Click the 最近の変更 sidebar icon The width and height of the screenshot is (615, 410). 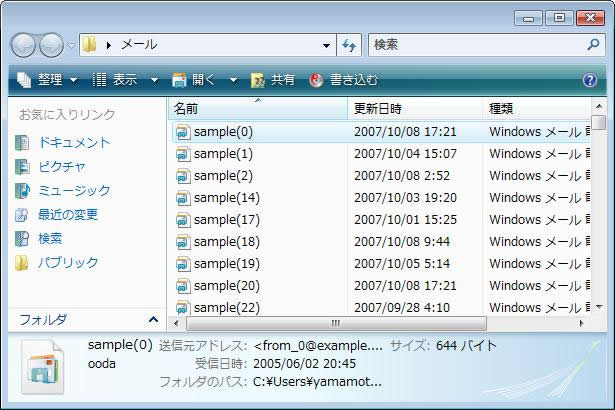(x=22, y=215)
